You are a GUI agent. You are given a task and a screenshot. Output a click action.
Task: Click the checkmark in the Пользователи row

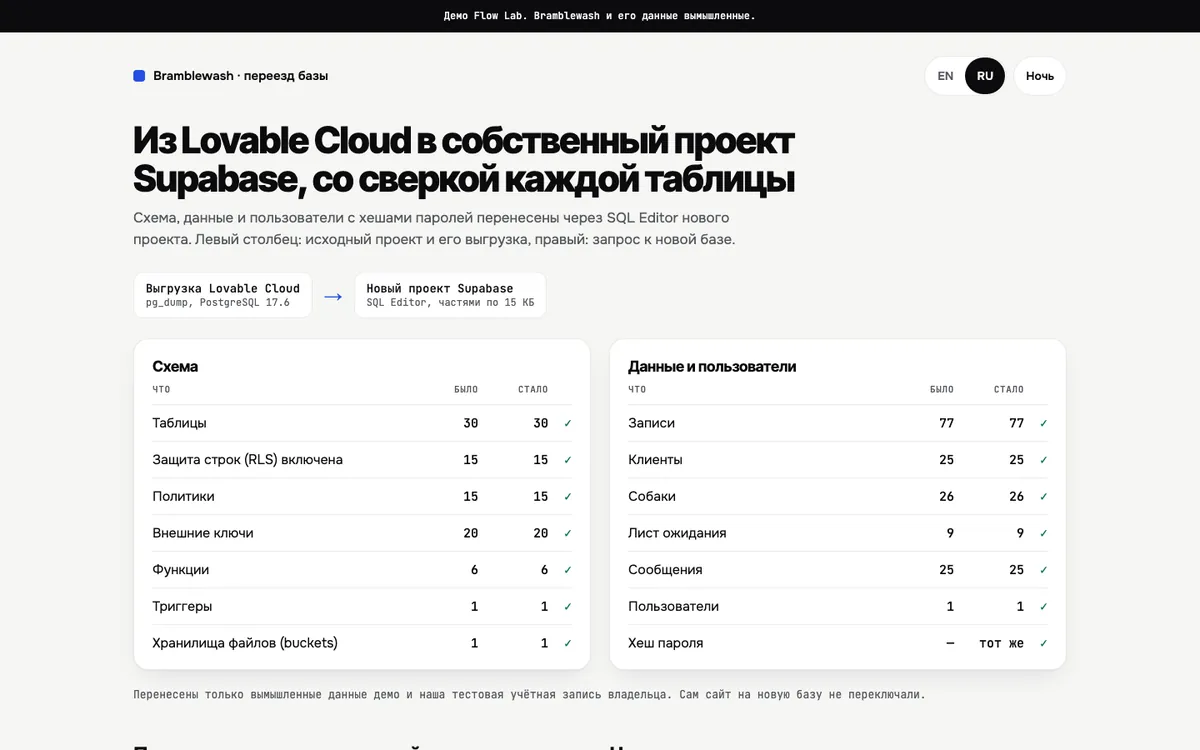coord(1044,606)
